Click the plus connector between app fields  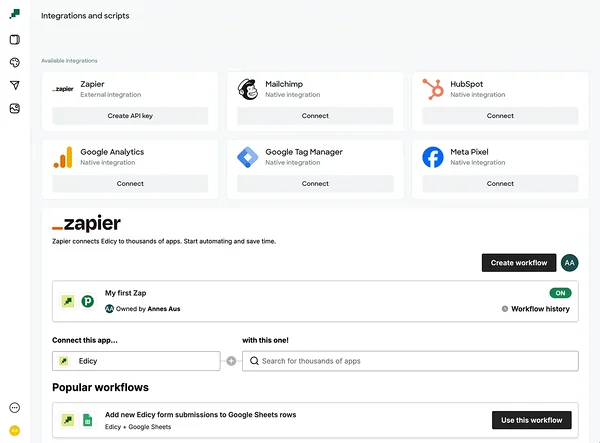tap(231, 361)
